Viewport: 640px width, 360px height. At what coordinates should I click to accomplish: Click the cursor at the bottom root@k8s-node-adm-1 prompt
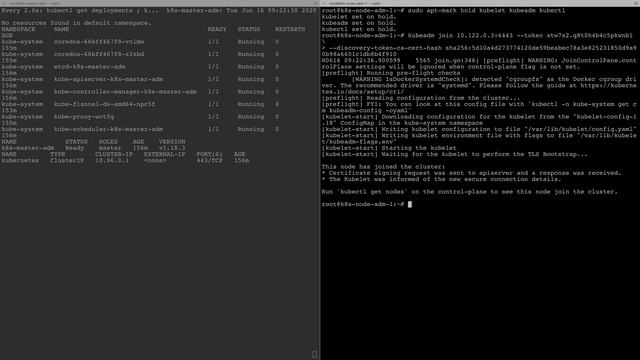410,204
